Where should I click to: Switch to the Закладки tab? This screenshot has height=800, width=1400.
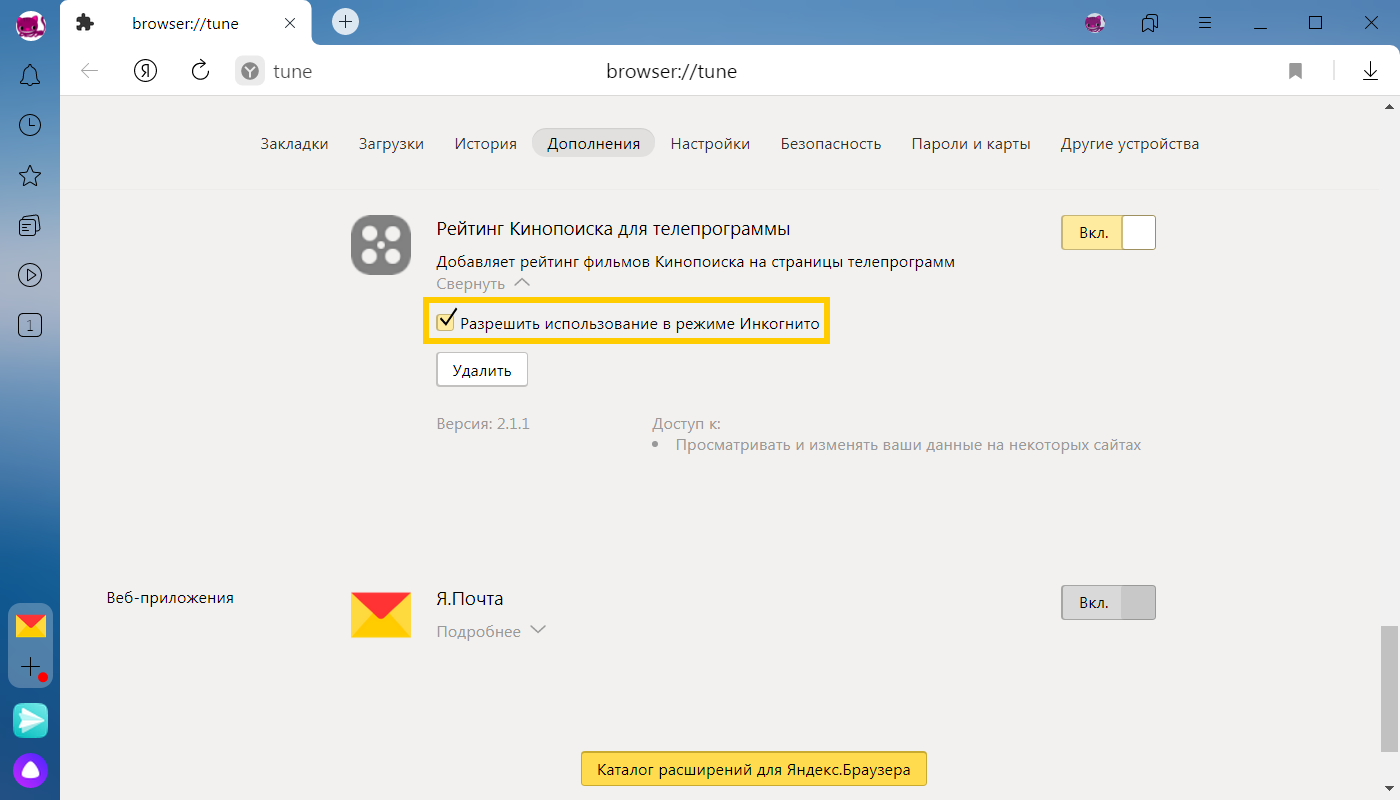(x=294, y=143)
